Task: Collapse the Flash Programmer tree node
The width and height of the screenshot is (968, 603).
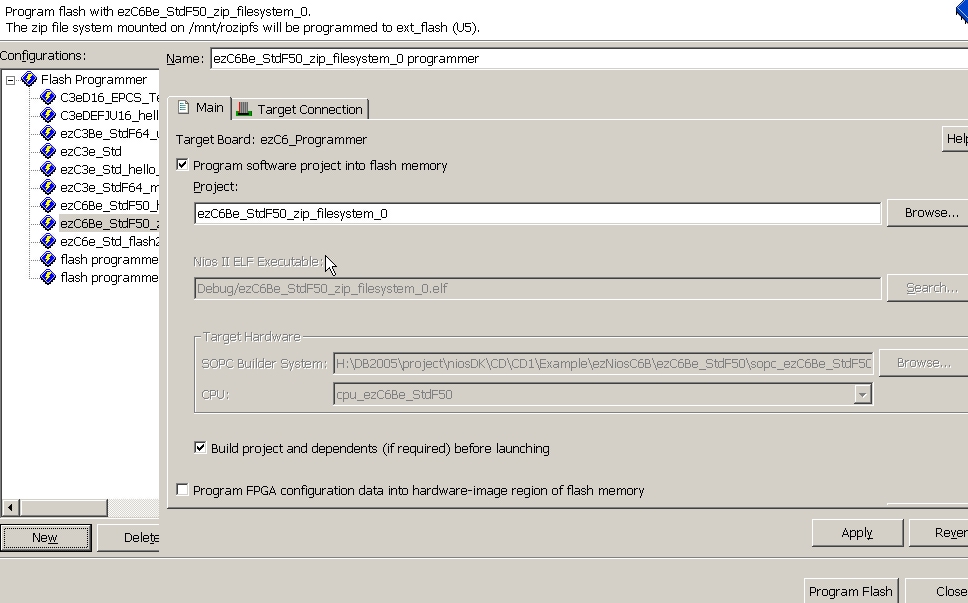Action: point(10,80)
